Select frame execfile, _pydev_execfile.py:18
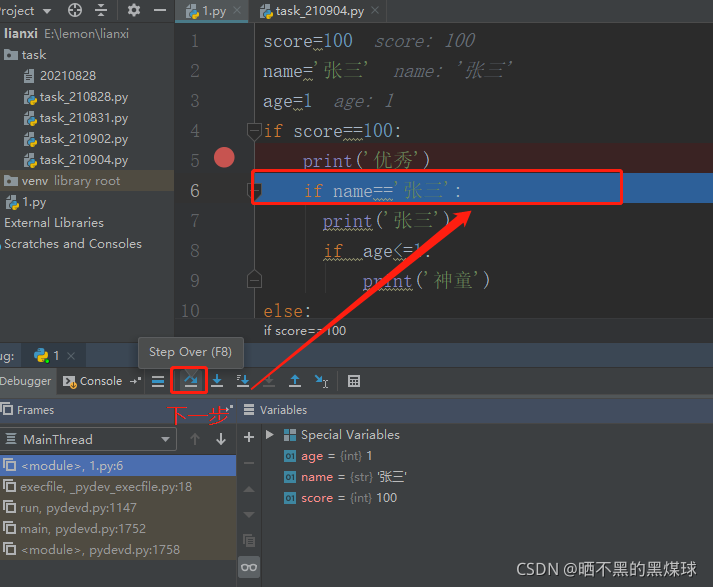 click(118, 487)
